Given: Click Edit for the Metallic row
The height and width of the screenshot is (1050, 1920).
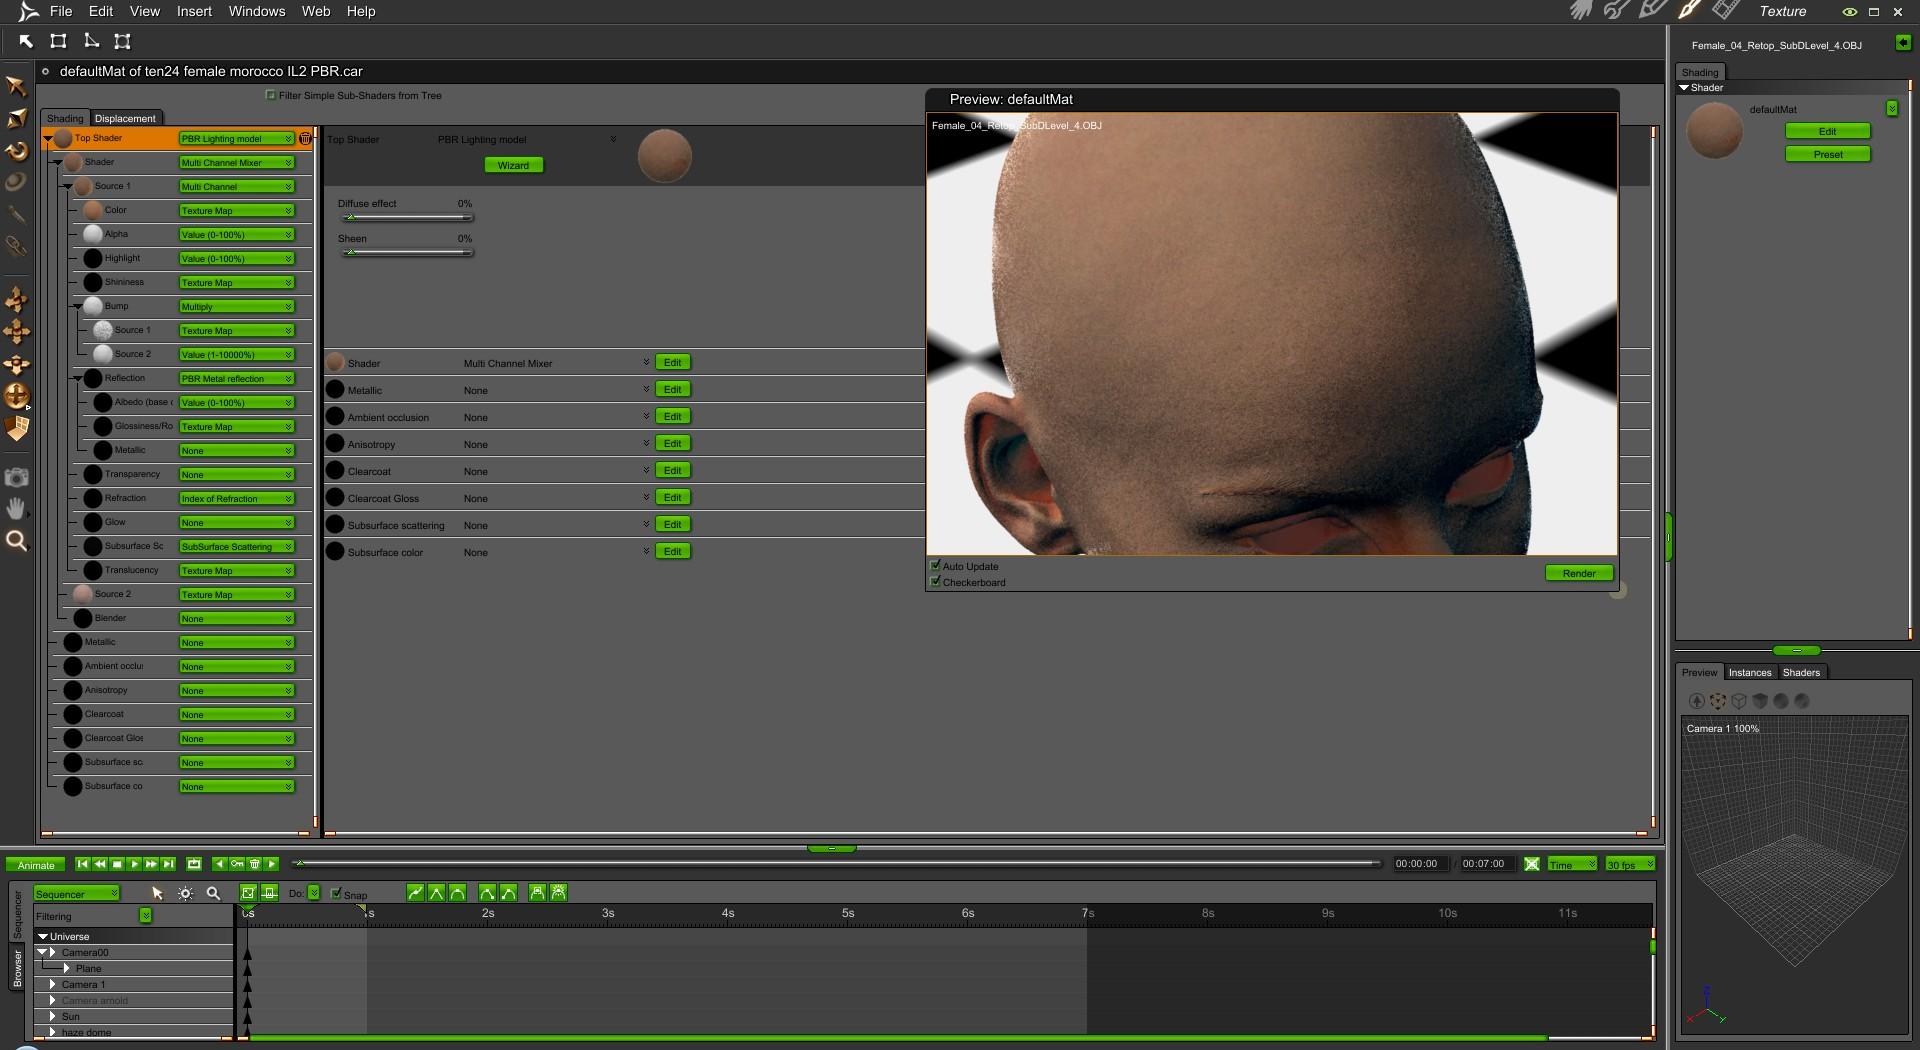Looking at the screenshot, I should (x=673, y=390).
